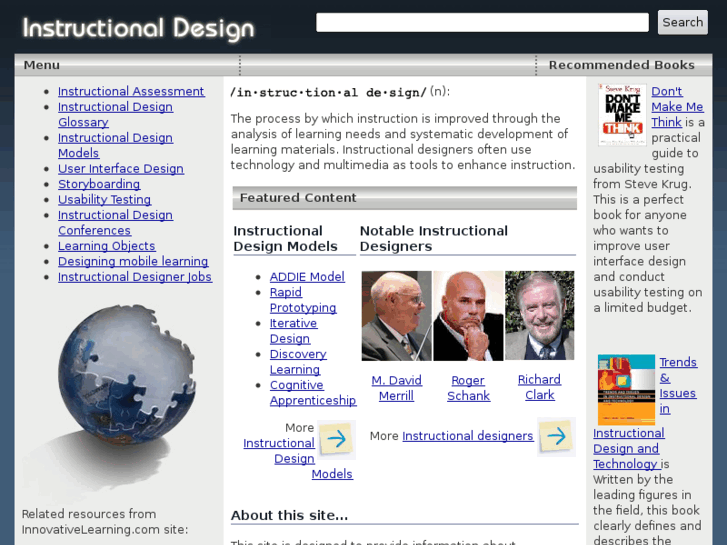Image resolution: width=727 pixels, height=545 pixels.
Task: Click the Featured Content heading bar
Action: 405,198
